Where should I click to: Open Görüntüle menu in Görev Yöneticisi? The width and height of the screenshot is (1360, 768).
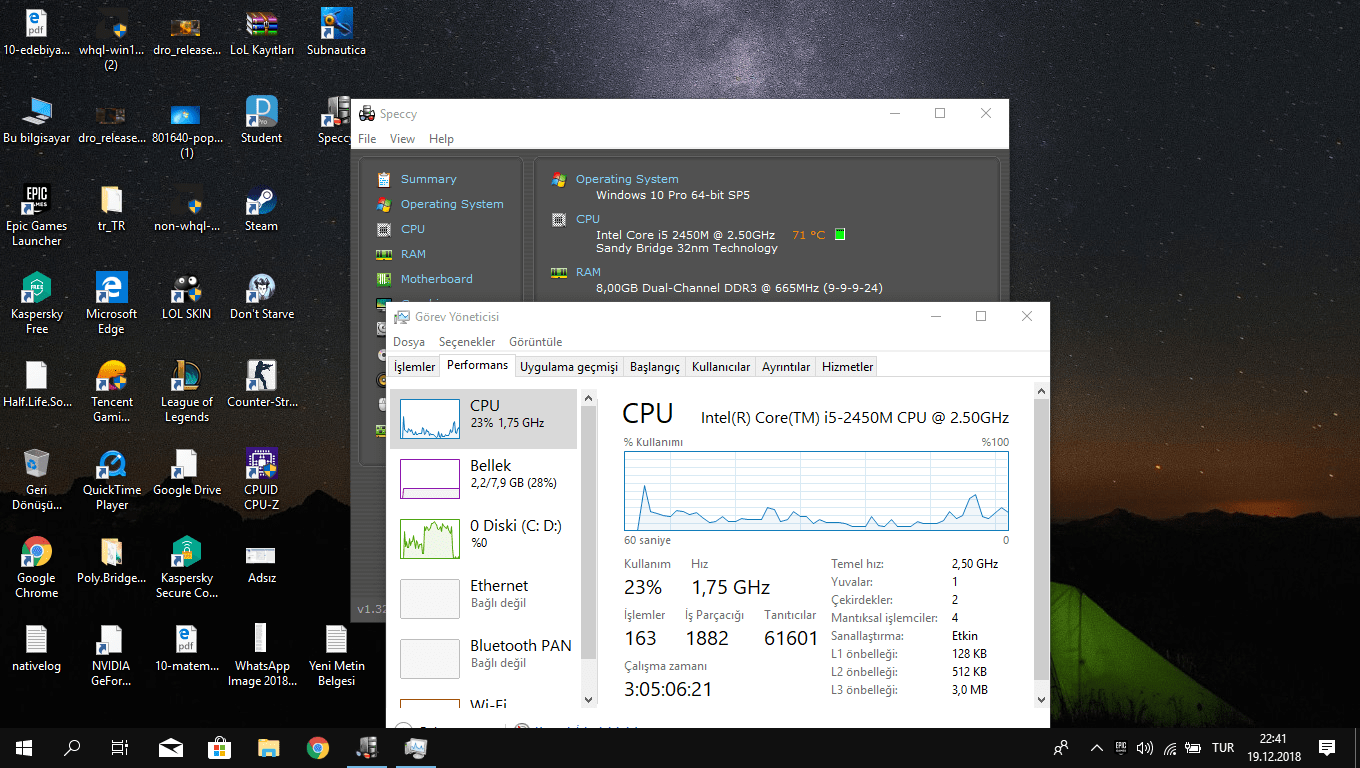536,342
